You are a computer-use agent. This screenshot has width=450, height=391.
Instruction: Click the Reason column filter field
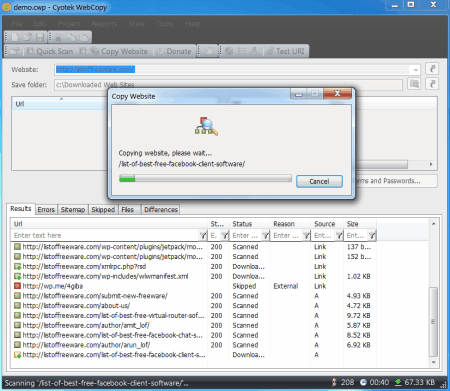point(287,236)
